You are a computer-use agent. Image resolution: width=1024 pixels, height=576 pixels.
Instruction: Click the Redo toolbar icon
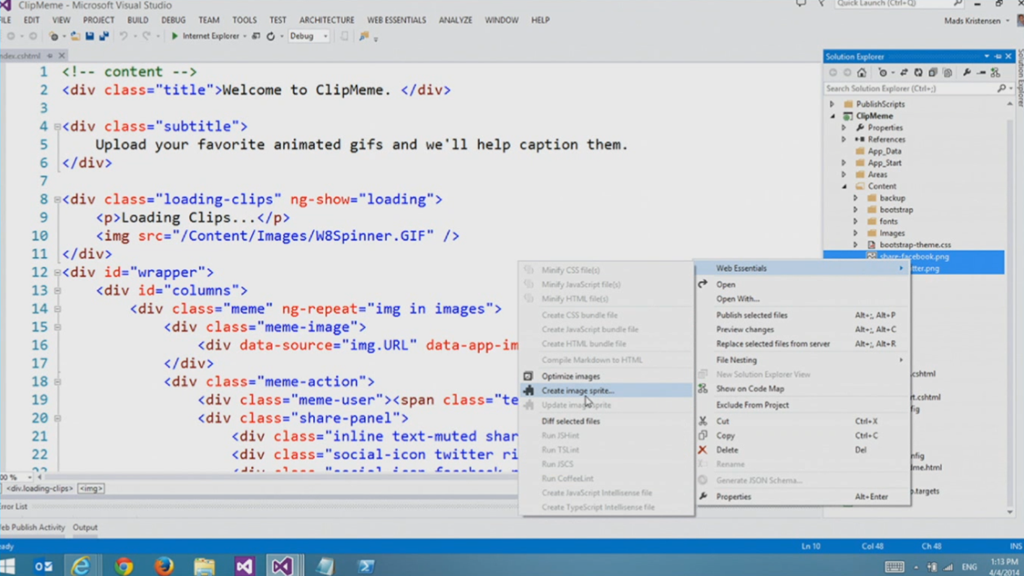point(146,37)
